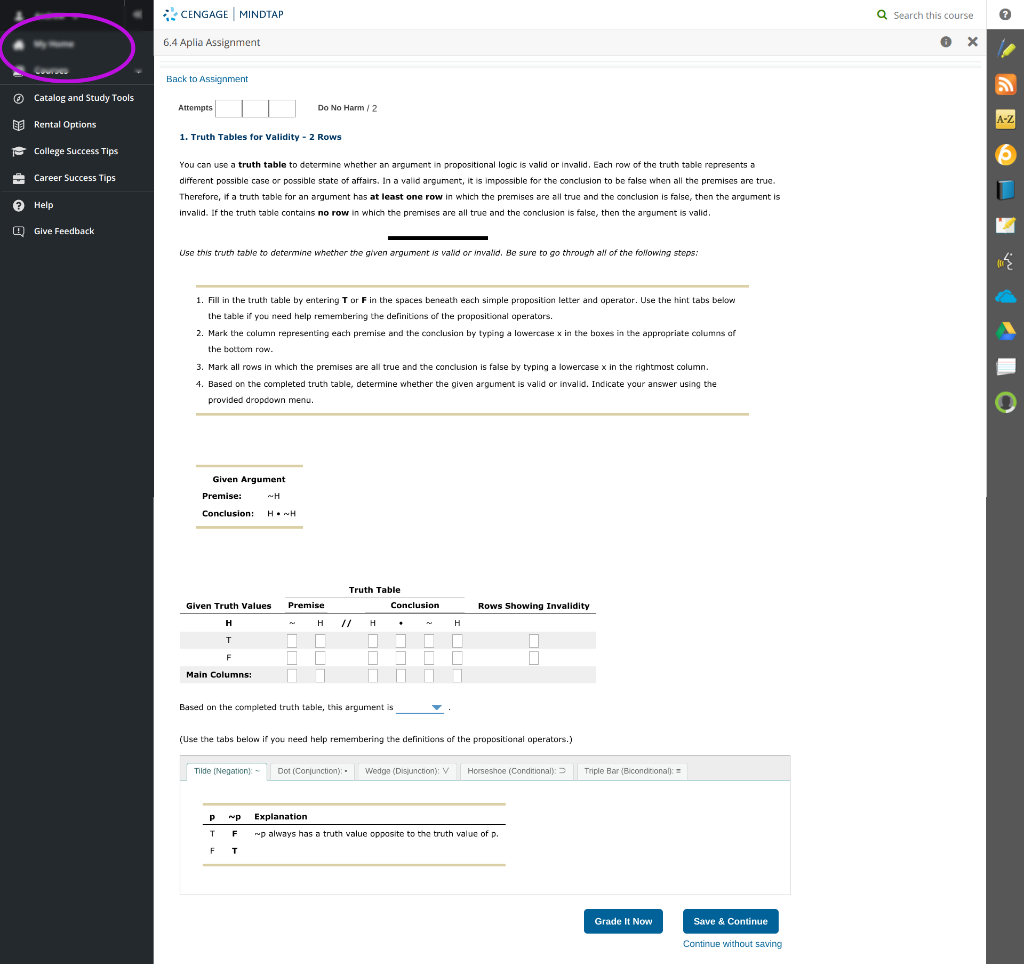Open OneDrive from the right app dock
The width and height of the screenshot is (1024, 964).
coord(1005,294)
